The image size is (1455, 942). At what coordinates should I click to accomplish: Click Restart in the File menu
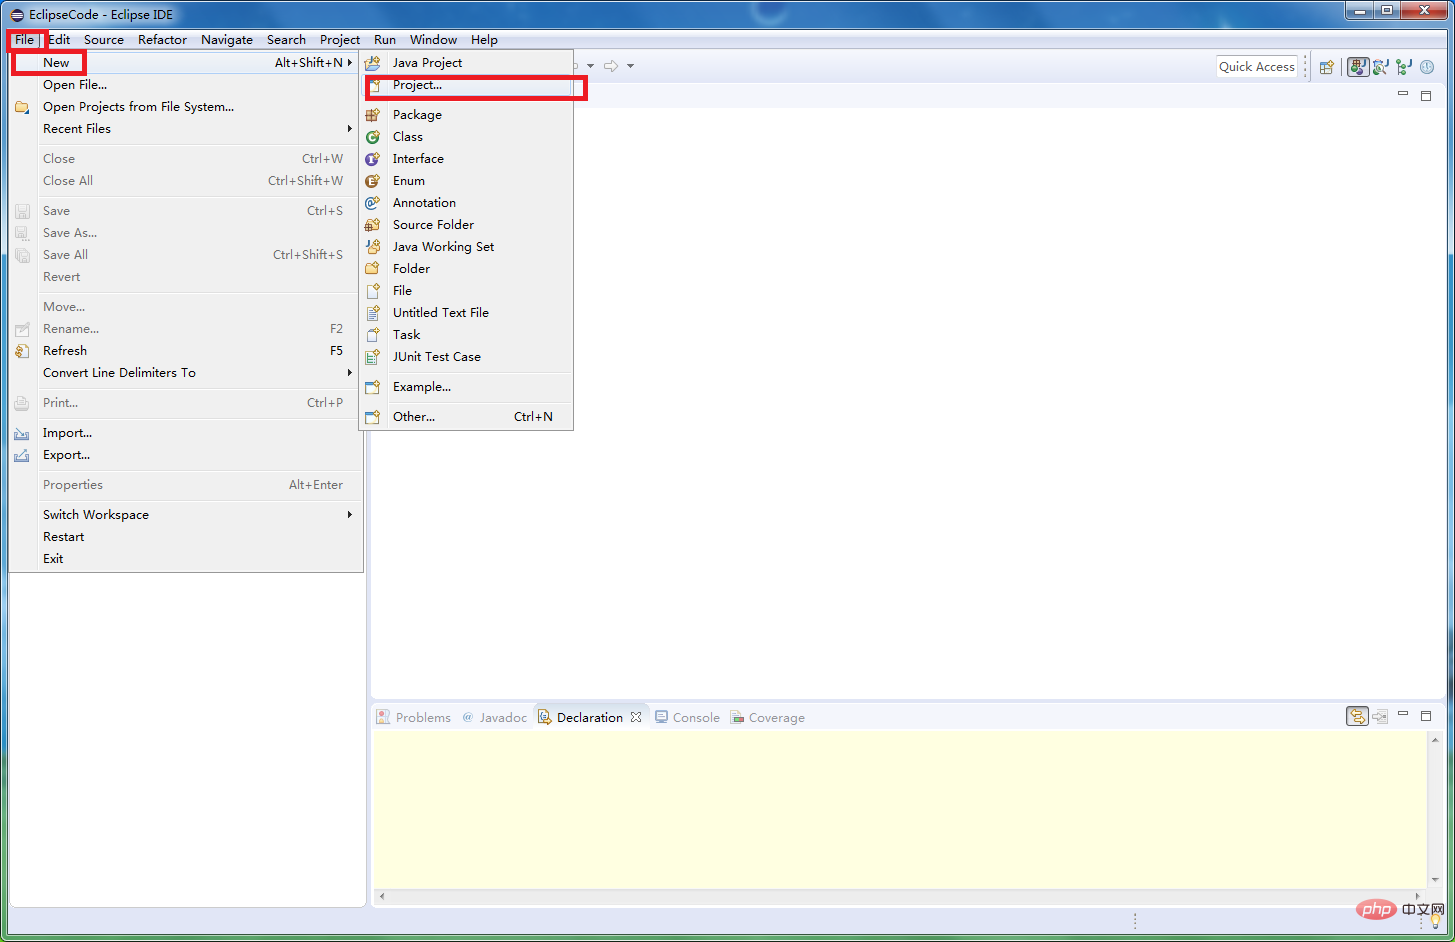coord(185,537)
